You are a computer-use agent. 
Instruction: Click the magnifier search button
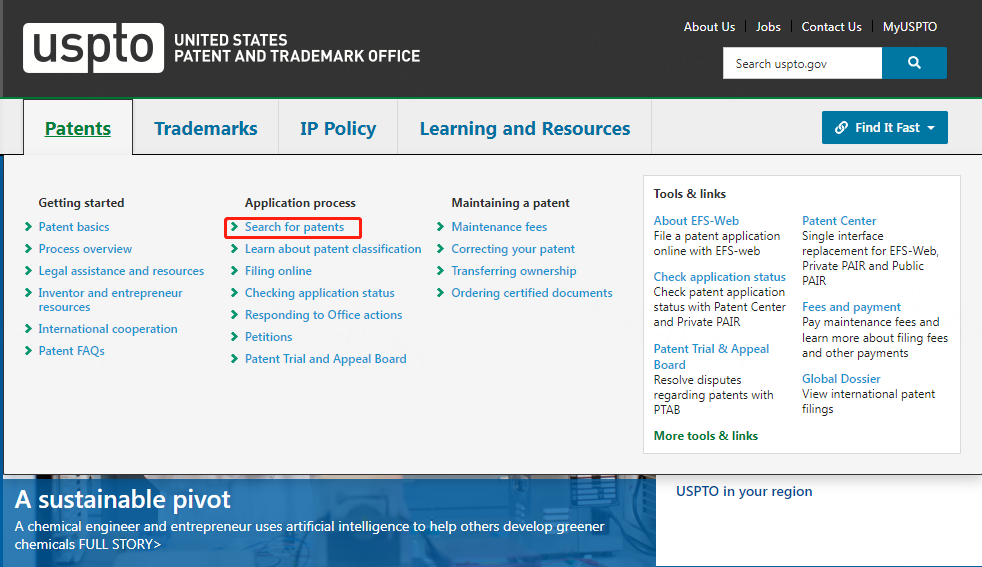tap(914, 63)
